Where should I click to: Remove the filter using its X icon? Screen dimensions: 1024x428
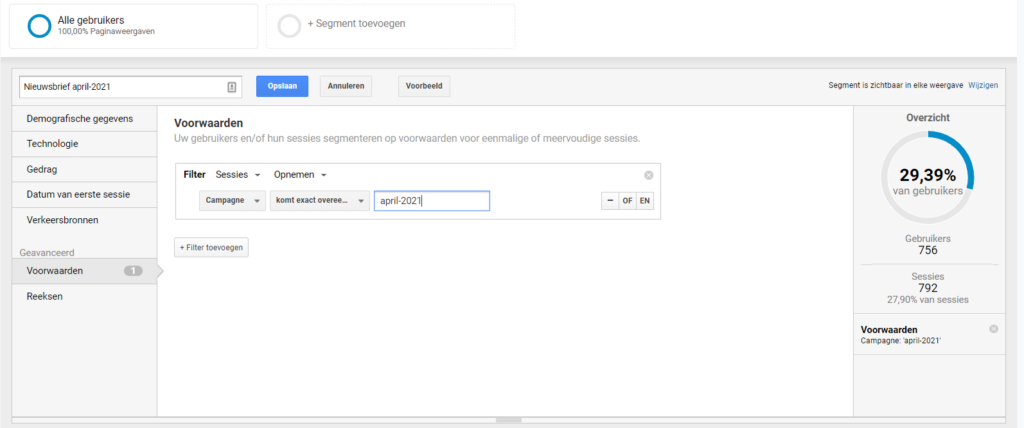point(648,175)
